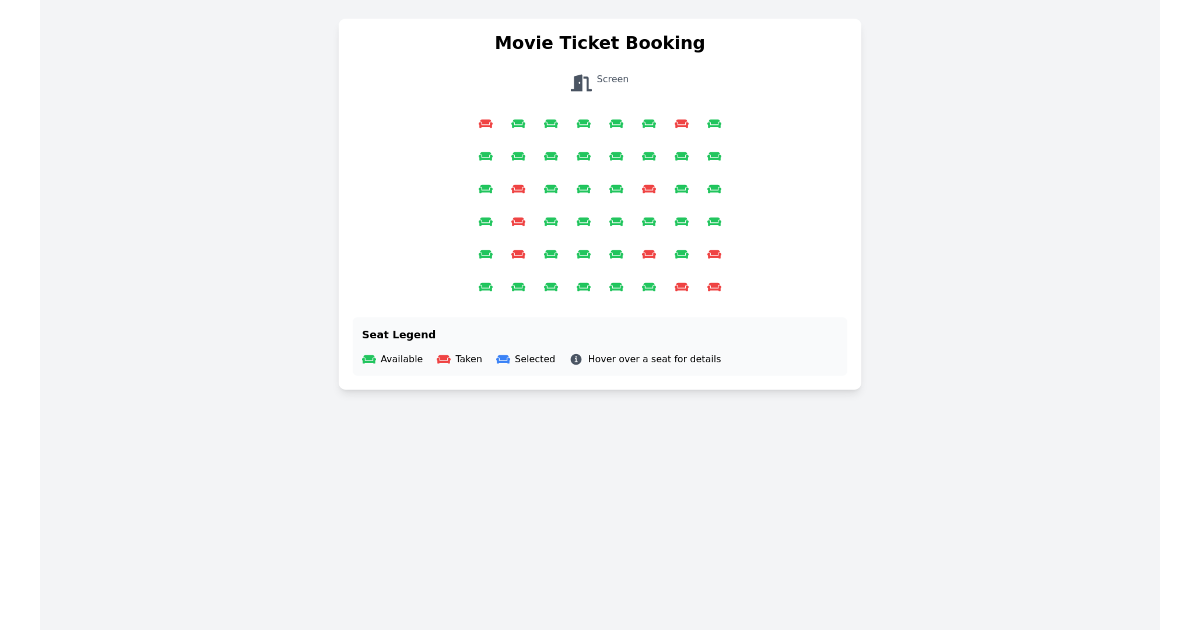Toggle selection of the first seat in row two
Screen dimensions: 1200x630
click(x=485, y=156)
